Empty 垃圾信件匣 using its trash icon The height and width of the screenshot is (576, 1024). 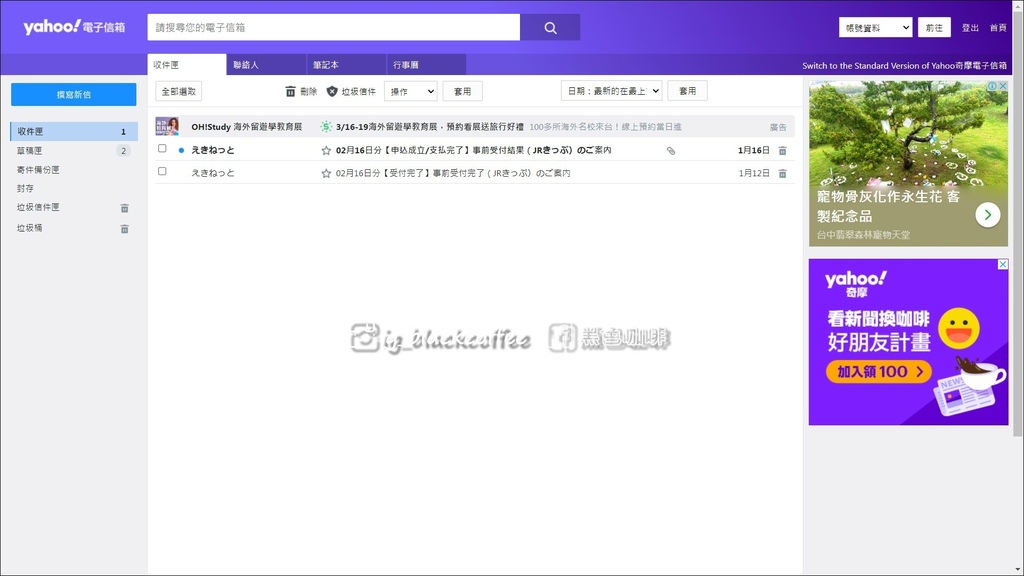(x=124, y=207)
